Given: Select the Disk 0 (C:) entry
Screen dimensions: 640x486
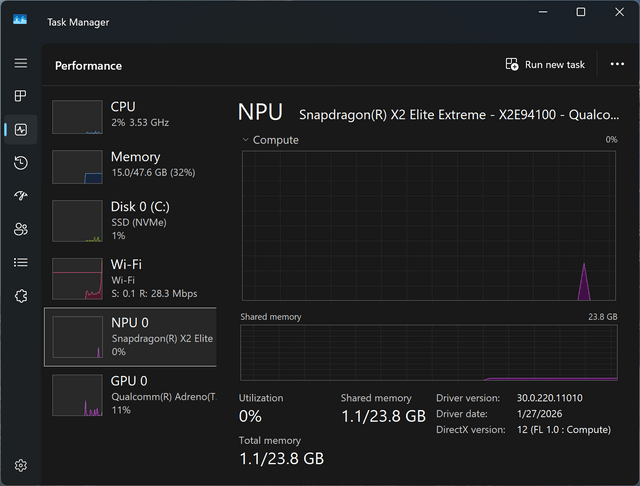Looking at the screenshot, I should (130, 221).
